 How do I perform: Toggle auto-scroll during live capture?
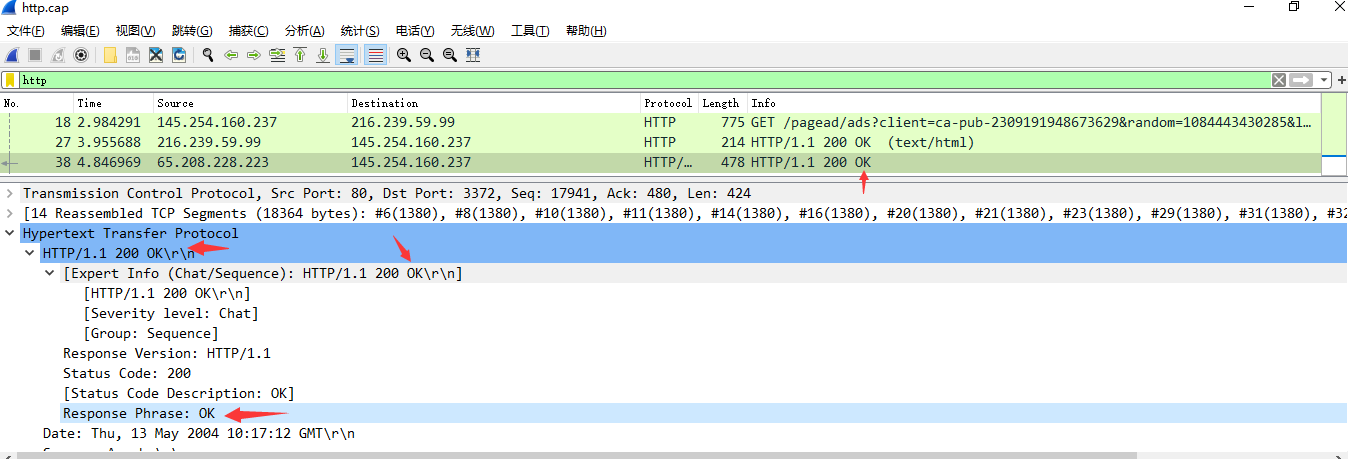click(x=347, y=55)
